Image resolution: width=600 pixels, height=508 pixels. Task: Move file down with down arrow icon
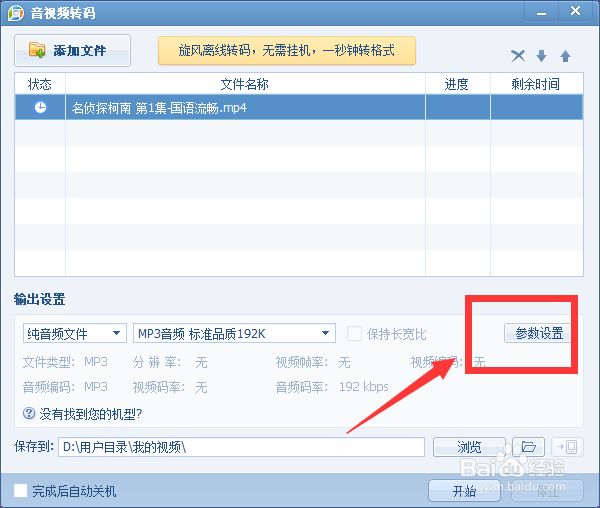pyautogui.click(x=541, y=56)
